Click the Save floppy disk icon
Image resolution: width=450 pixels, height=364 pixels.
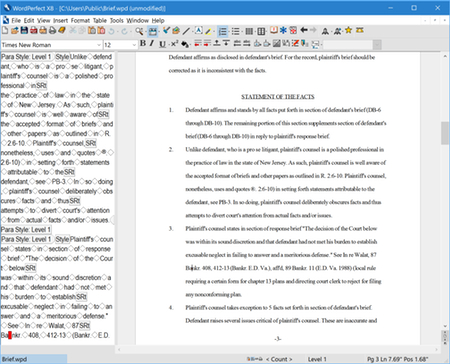[24, 31]
